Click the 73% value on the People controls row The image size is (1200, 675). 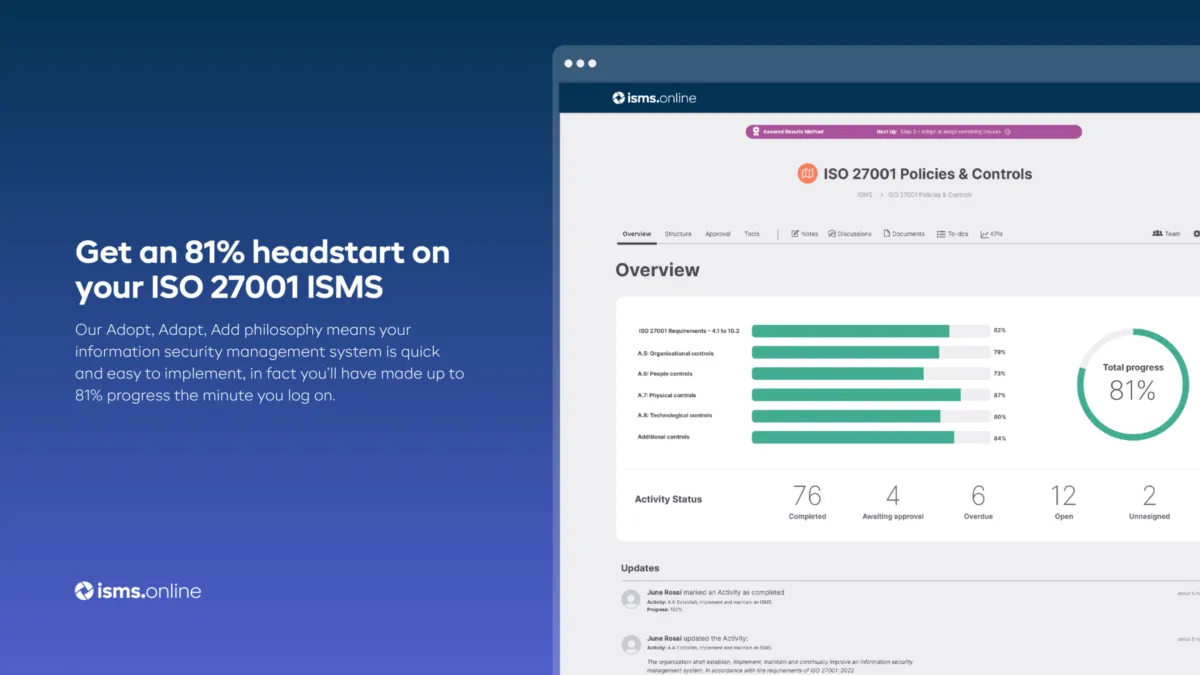tap(999, 374)
